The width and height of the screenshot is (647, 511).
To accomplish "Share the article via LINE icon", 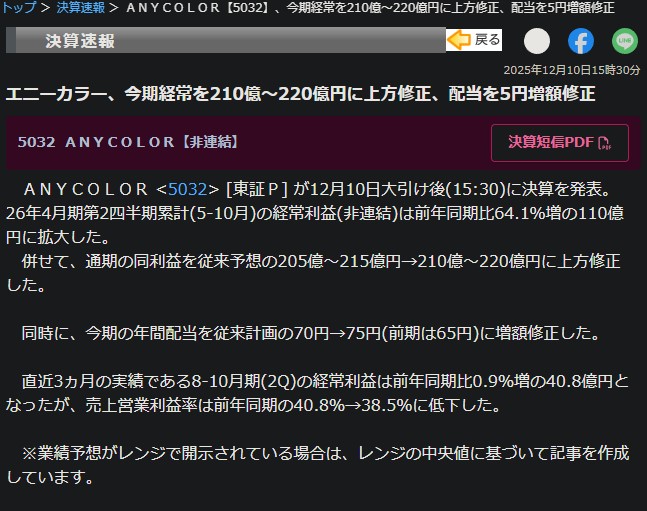I will click(625, 41).
